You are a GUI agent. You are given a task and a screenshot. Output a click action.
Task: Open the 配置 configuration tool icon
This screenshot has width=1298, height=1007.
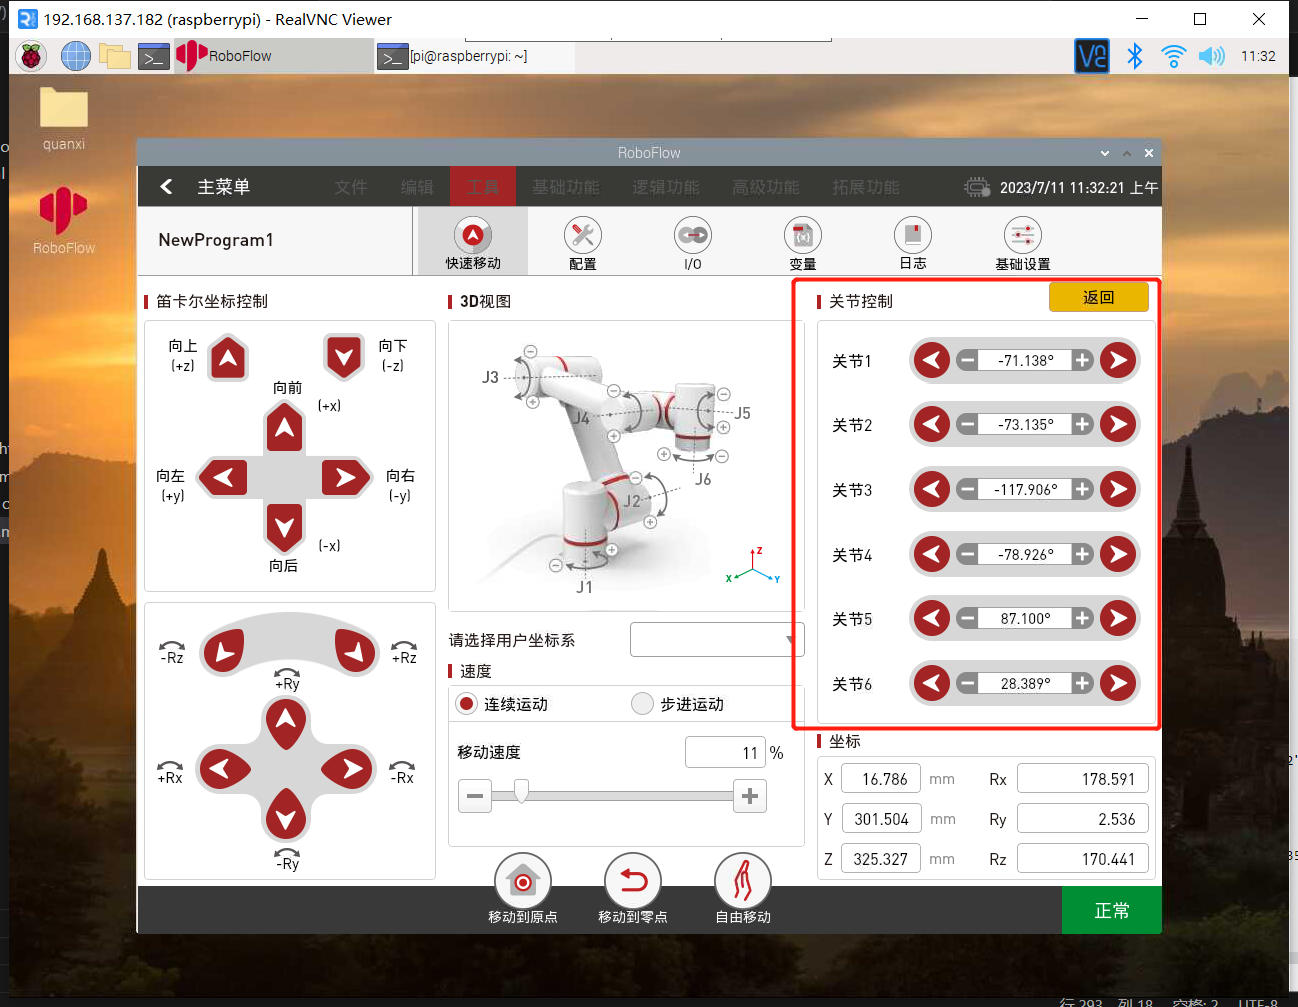coord(582,236)
